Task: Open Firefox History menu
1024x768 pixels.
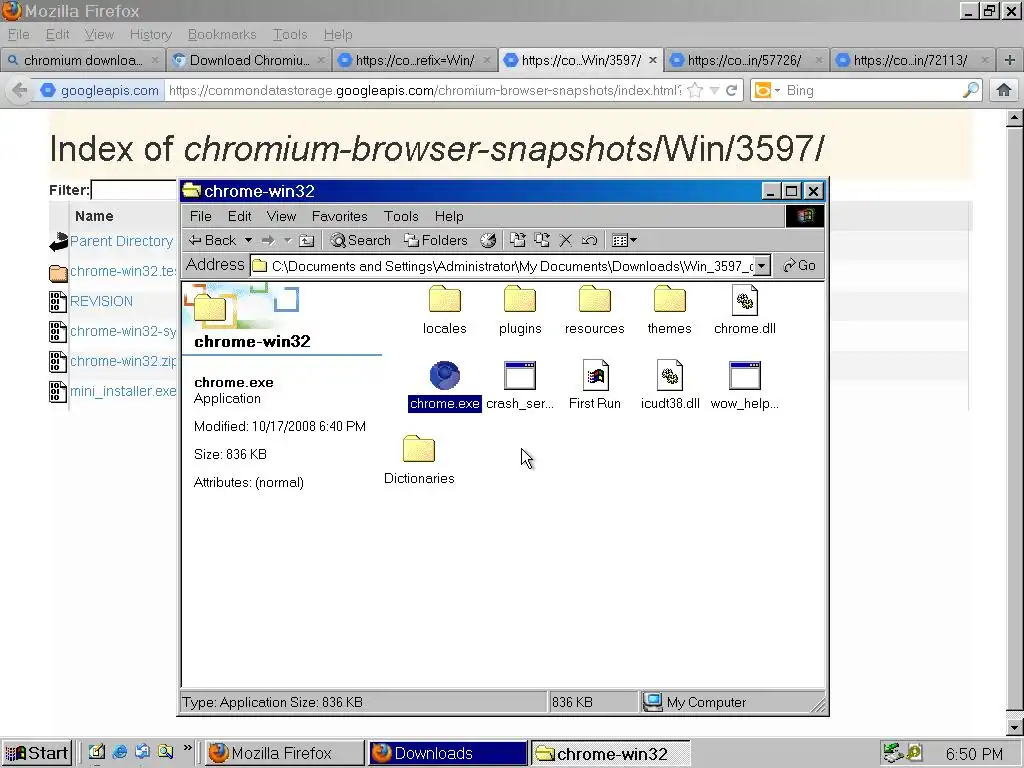Action: (150, 35)
